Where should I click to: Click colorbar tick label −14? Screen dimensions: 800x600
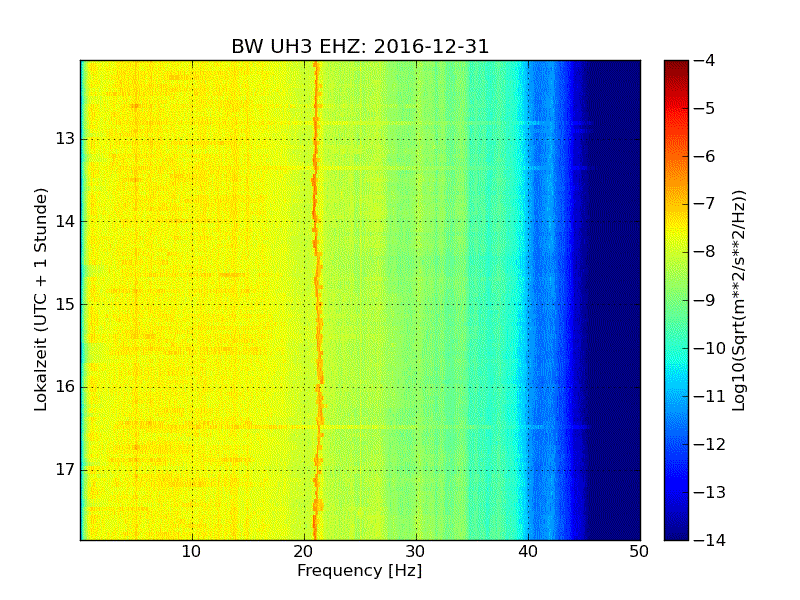coord(710,540)
